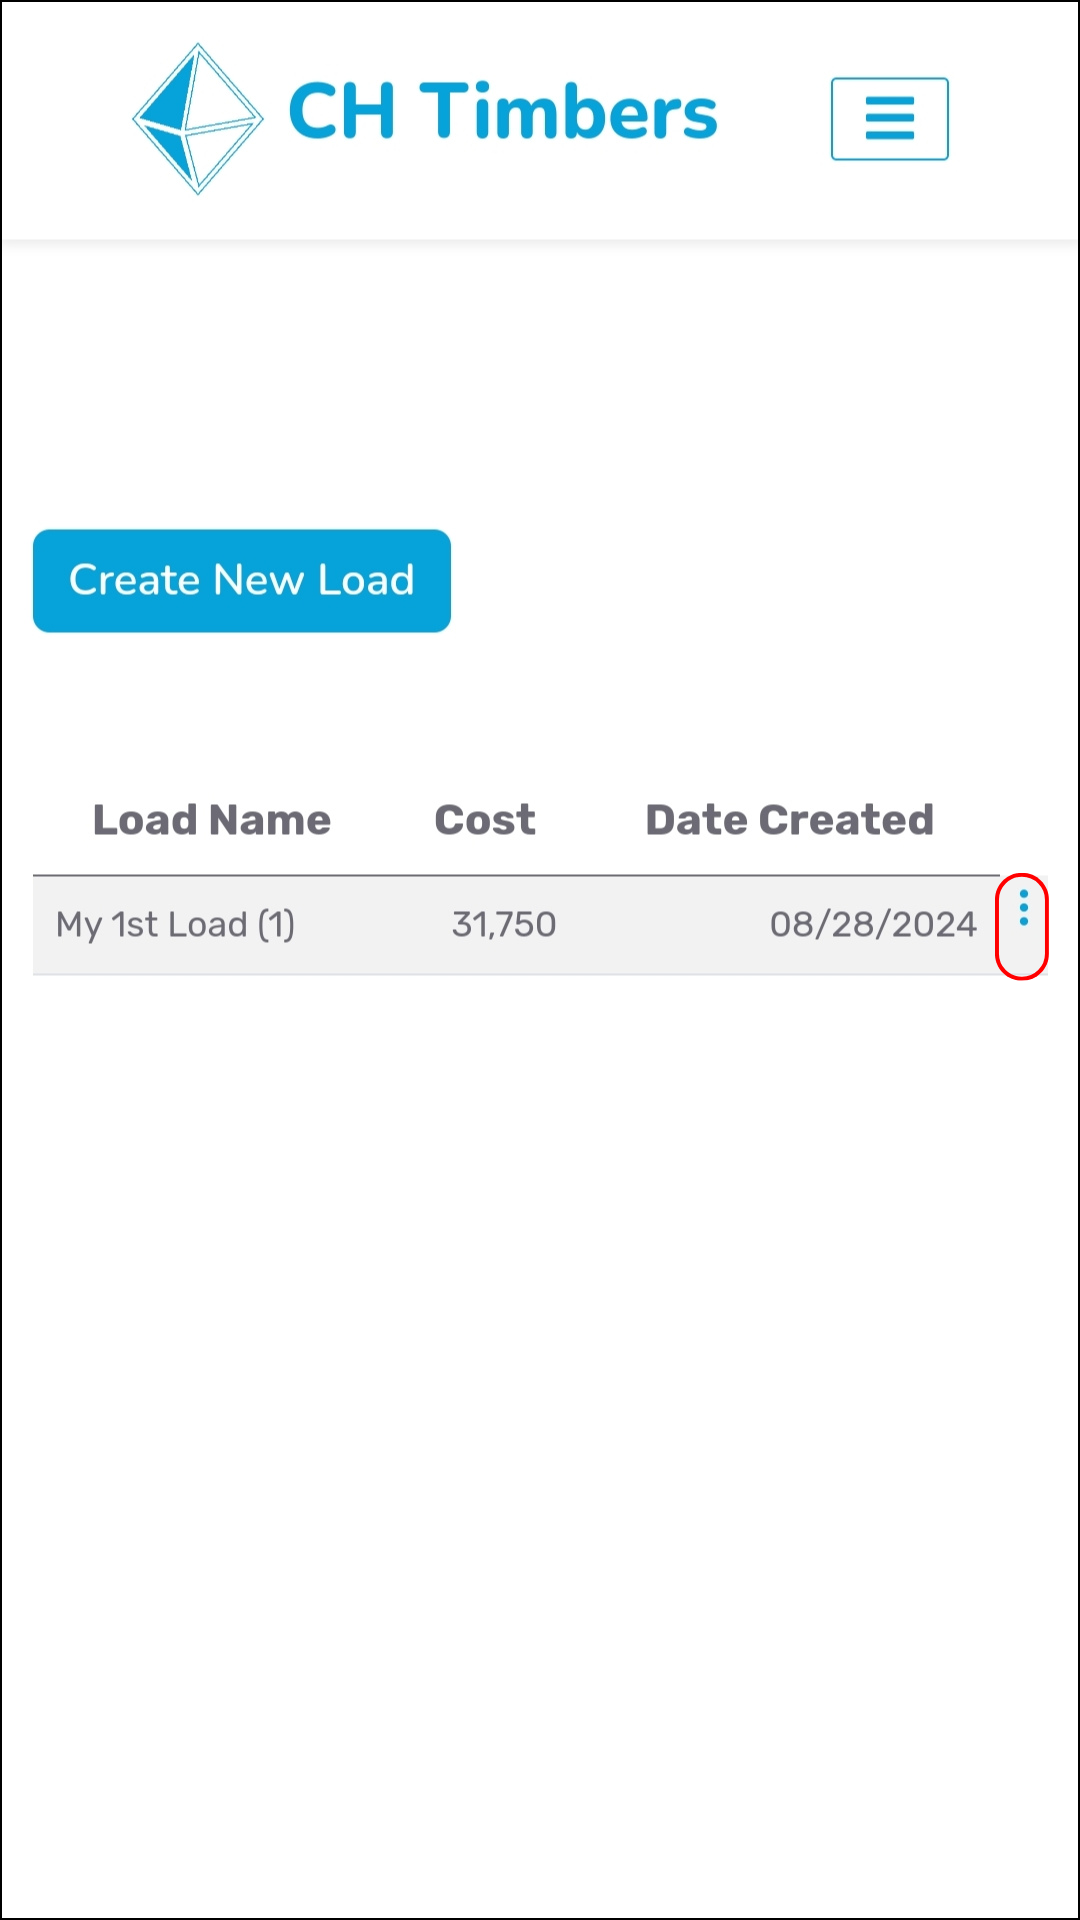The width and height of the screenshot is (1080, 1920).
Task: Toggle the site navigation menu button
Action: pos(889,119)
